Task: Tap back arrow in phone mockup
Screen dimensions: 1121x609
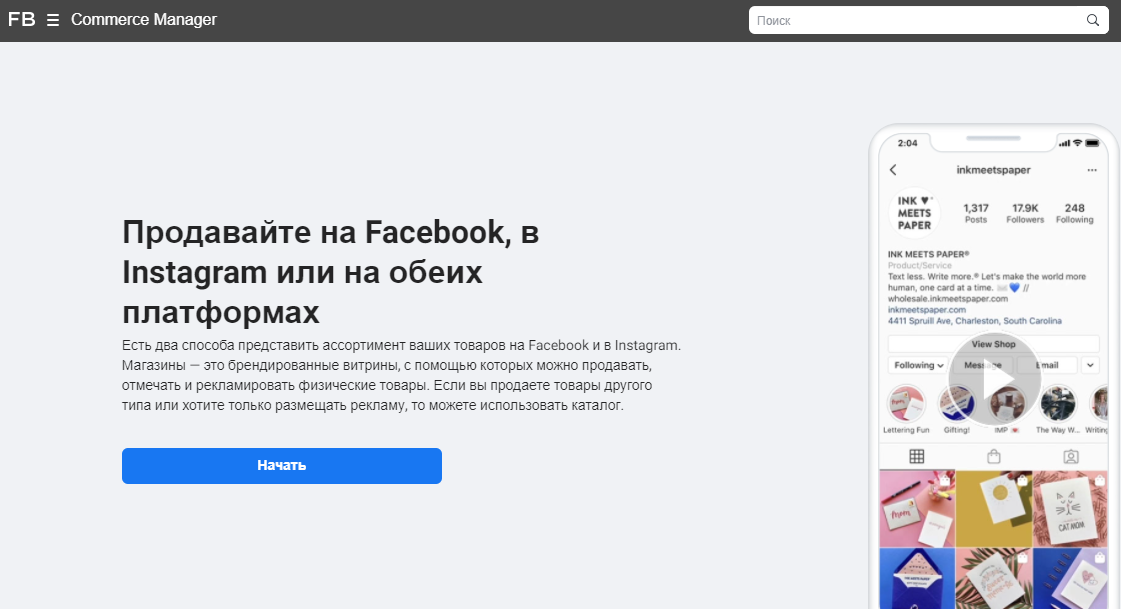Action: pos(893,170)
